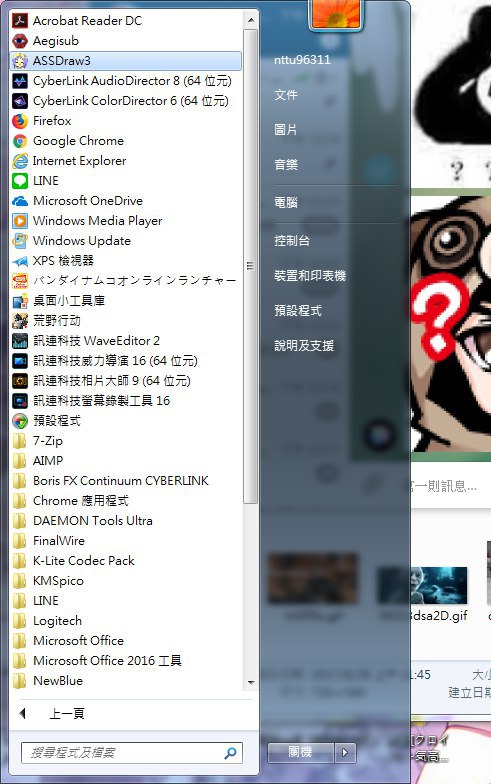Screen dimensions: 491x784
Task: Launch Aegisub from the program list
Action: [20, 40]
